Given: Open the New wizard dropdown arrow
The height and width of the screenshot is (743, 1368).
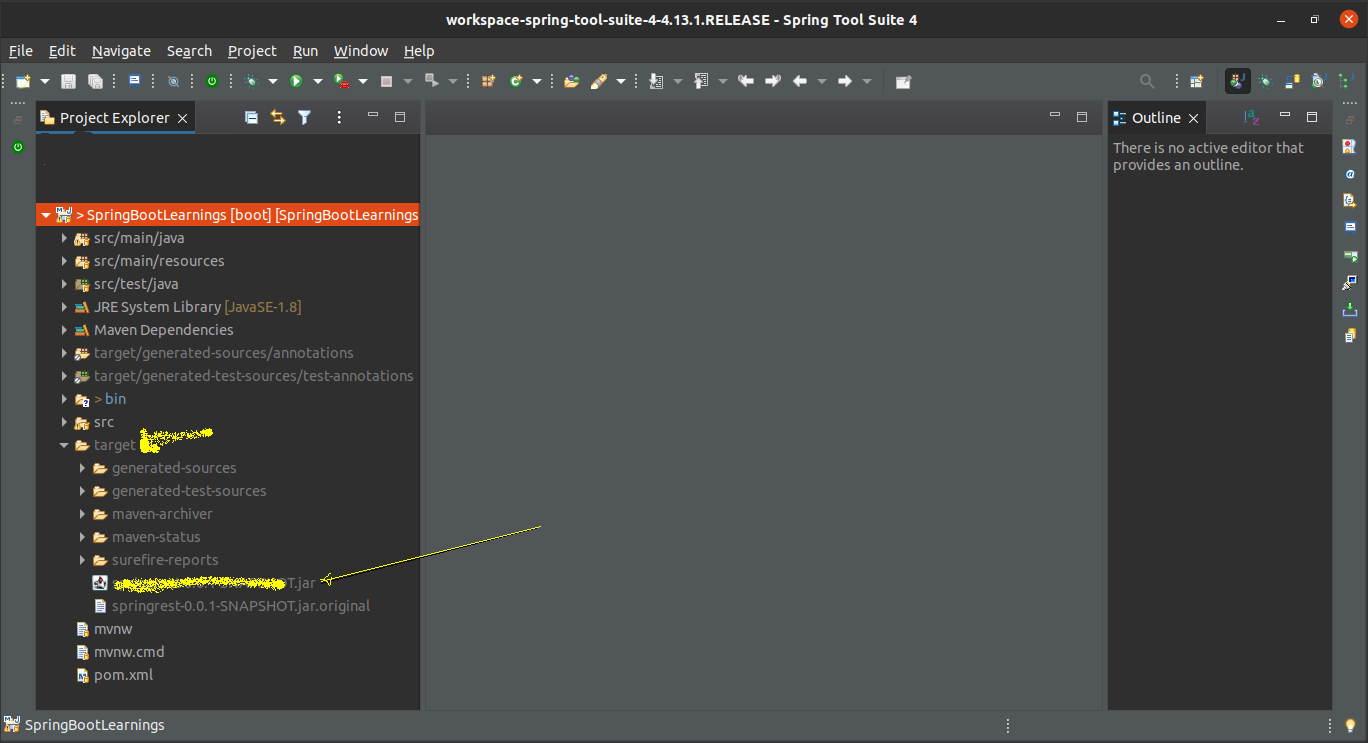Looking at the screenshot, I should click(44, 81).
